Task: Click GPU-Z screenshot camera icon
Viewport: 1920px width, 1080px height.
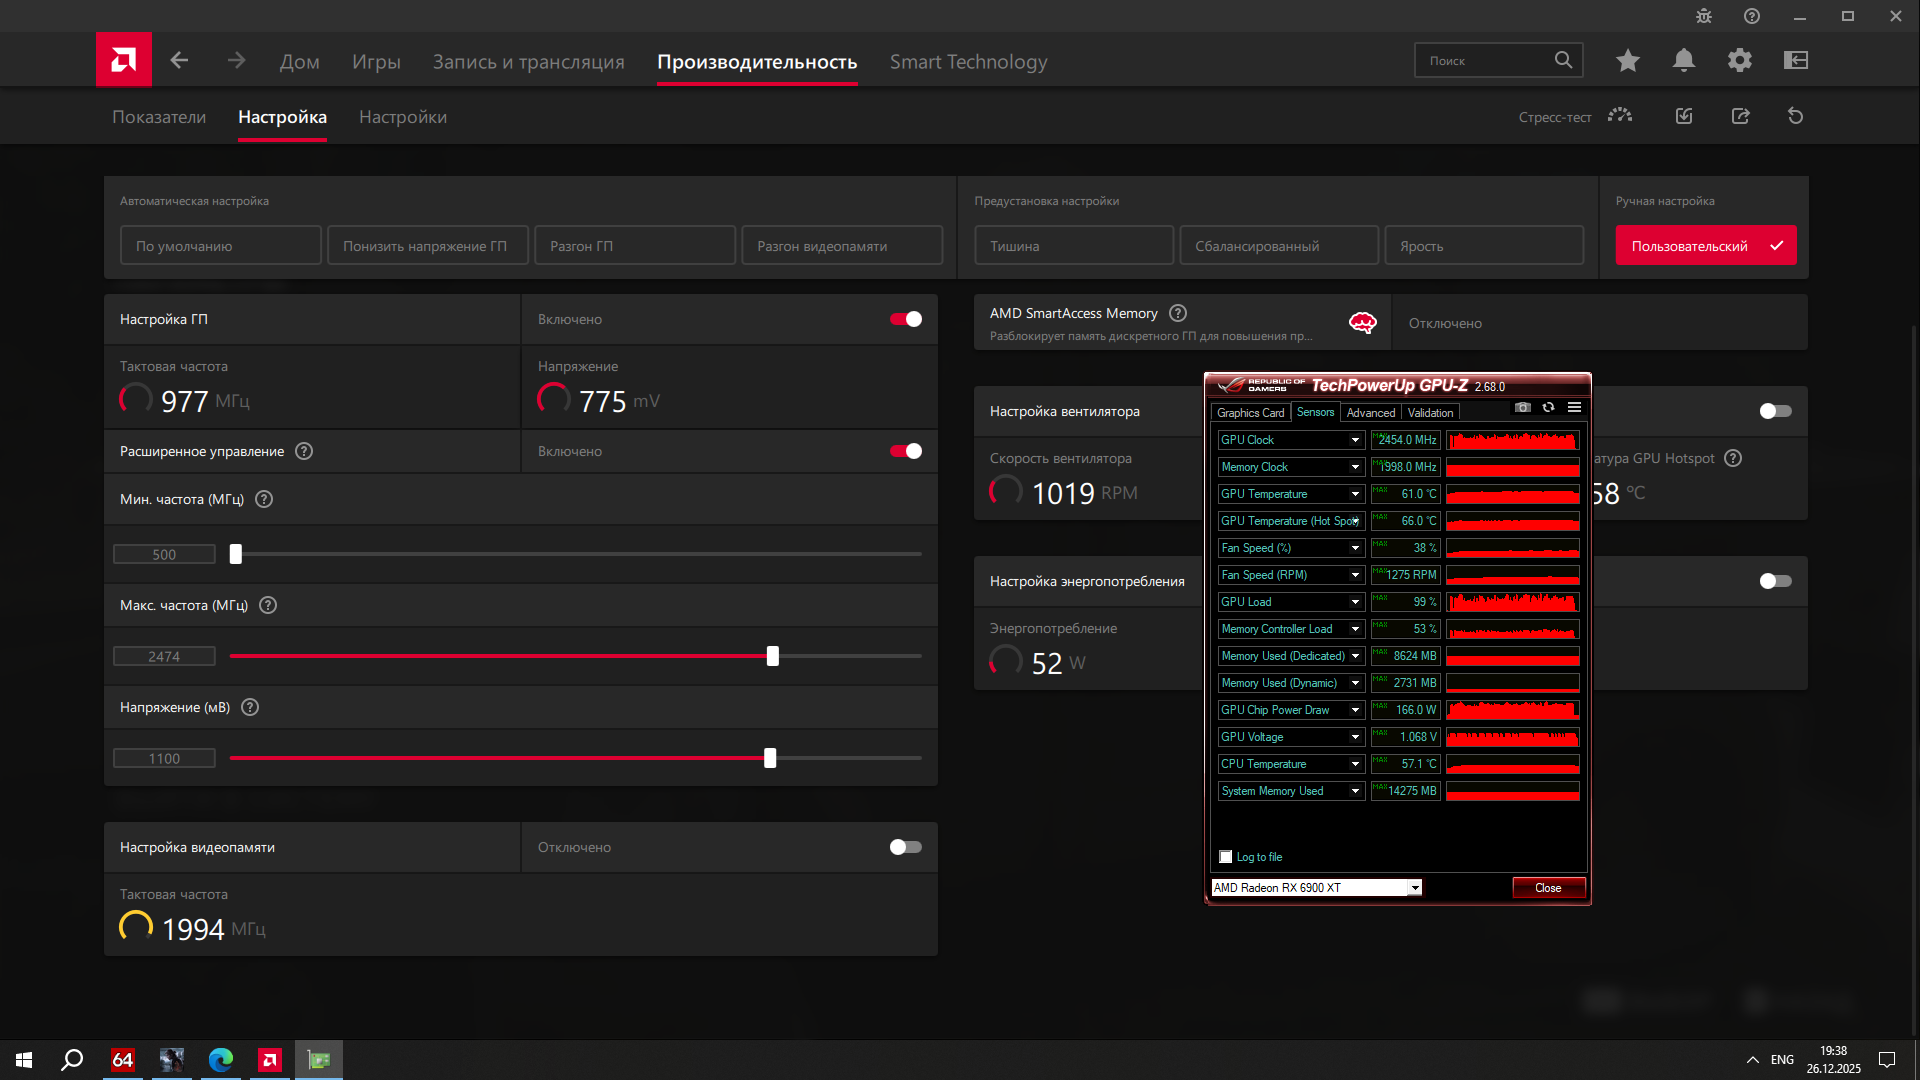Action: 1522,408
